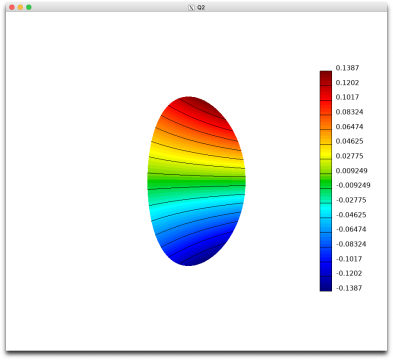Click the green middle colorbar segment
Image resolution: width=393 pixels, height=360 pixels.
tap(326, 181)
